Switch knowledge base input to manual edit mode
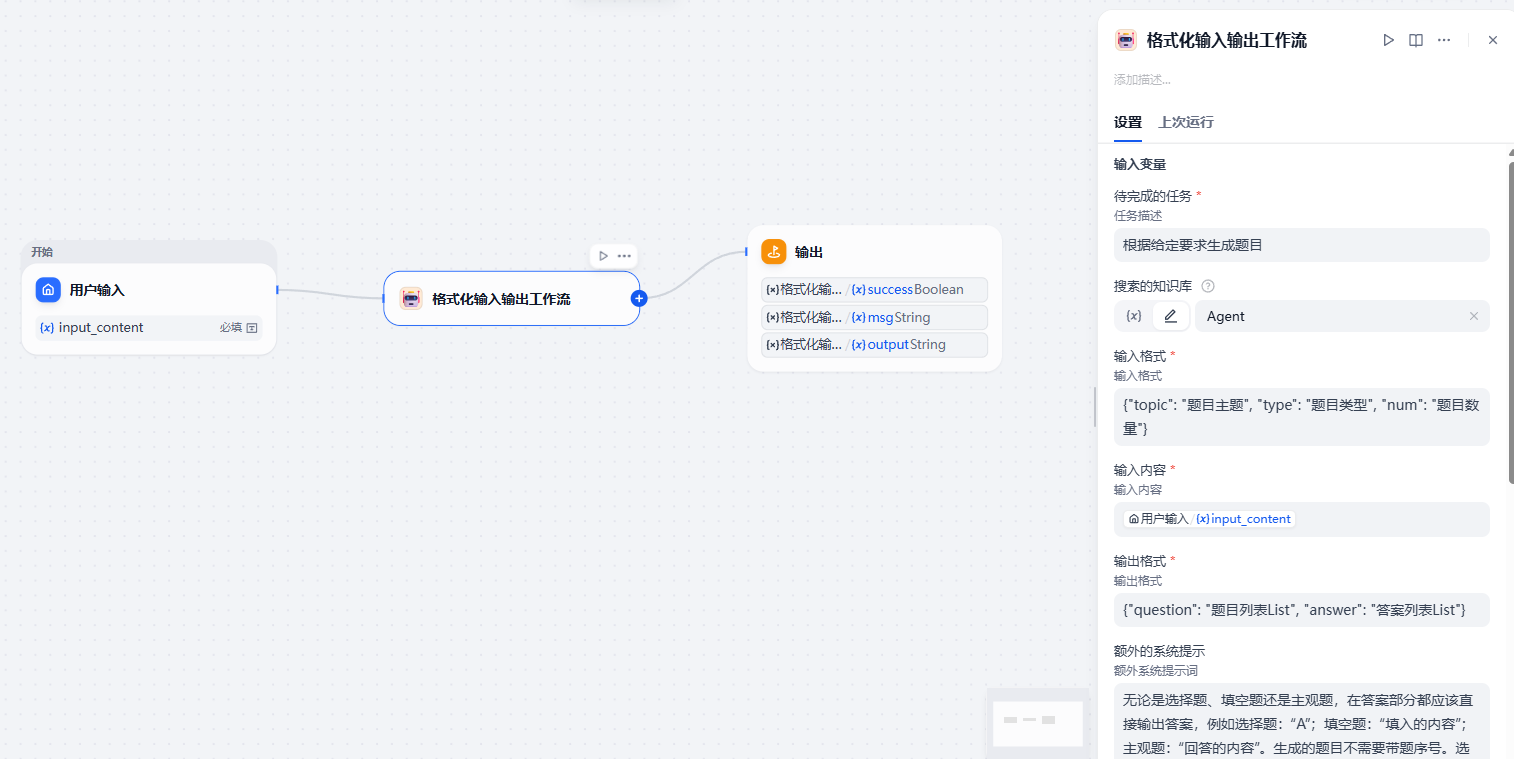1514x759 pixels. (1171, 316)
